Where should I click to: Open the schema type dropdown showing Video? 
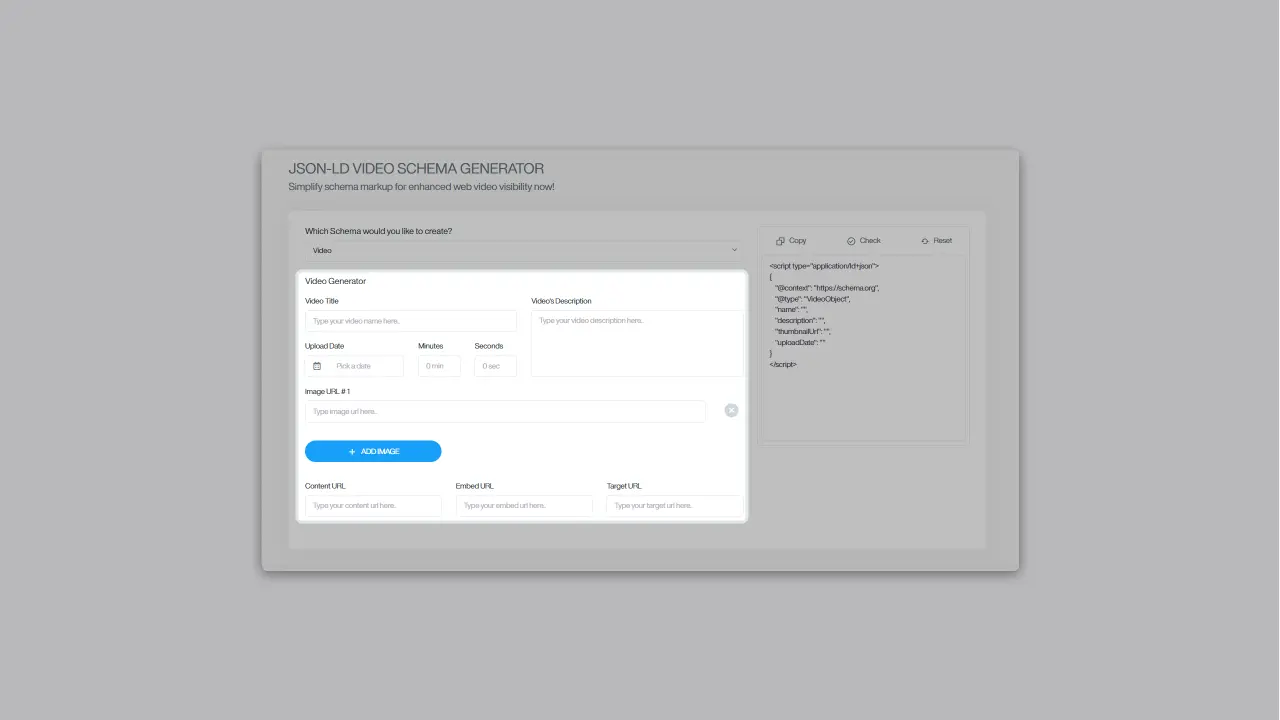[x=523, y=250]
